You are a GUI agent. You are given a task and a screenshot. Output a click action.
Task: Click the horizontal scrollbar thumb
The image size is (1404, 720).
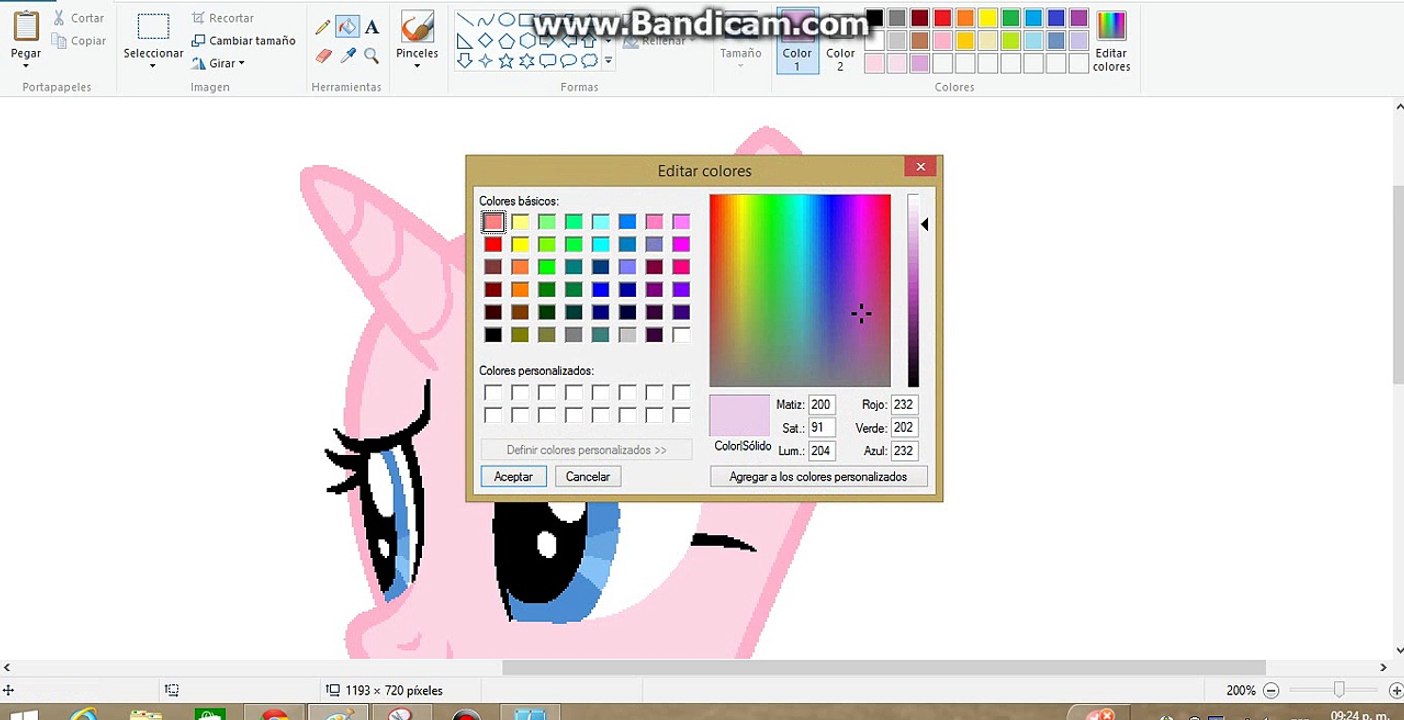[x=884, y=667]
